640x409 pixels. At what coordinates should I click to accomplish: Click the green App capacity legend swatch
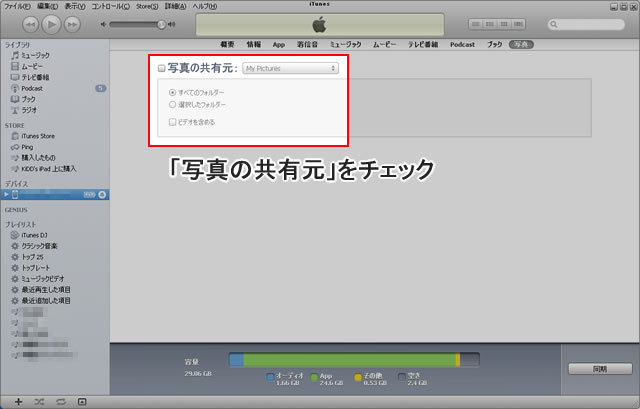(x=314, y=377)
